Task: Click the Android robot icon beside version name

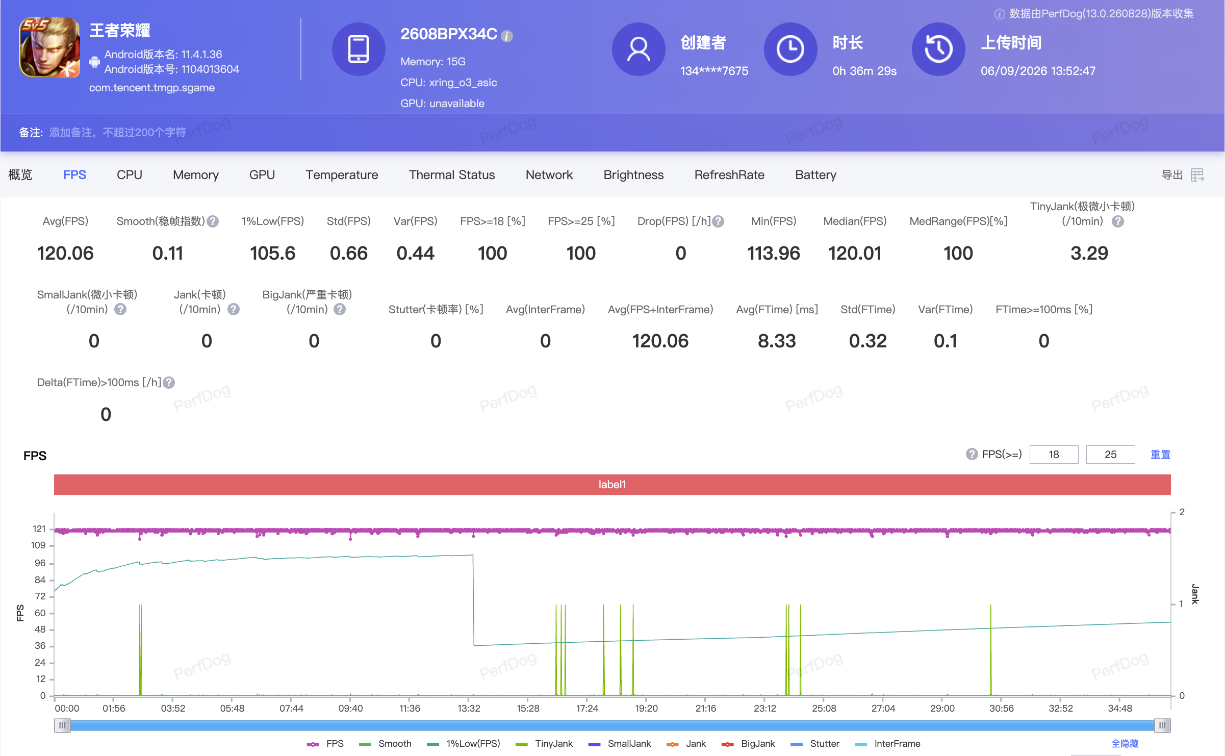Action: tap(95, 62)
